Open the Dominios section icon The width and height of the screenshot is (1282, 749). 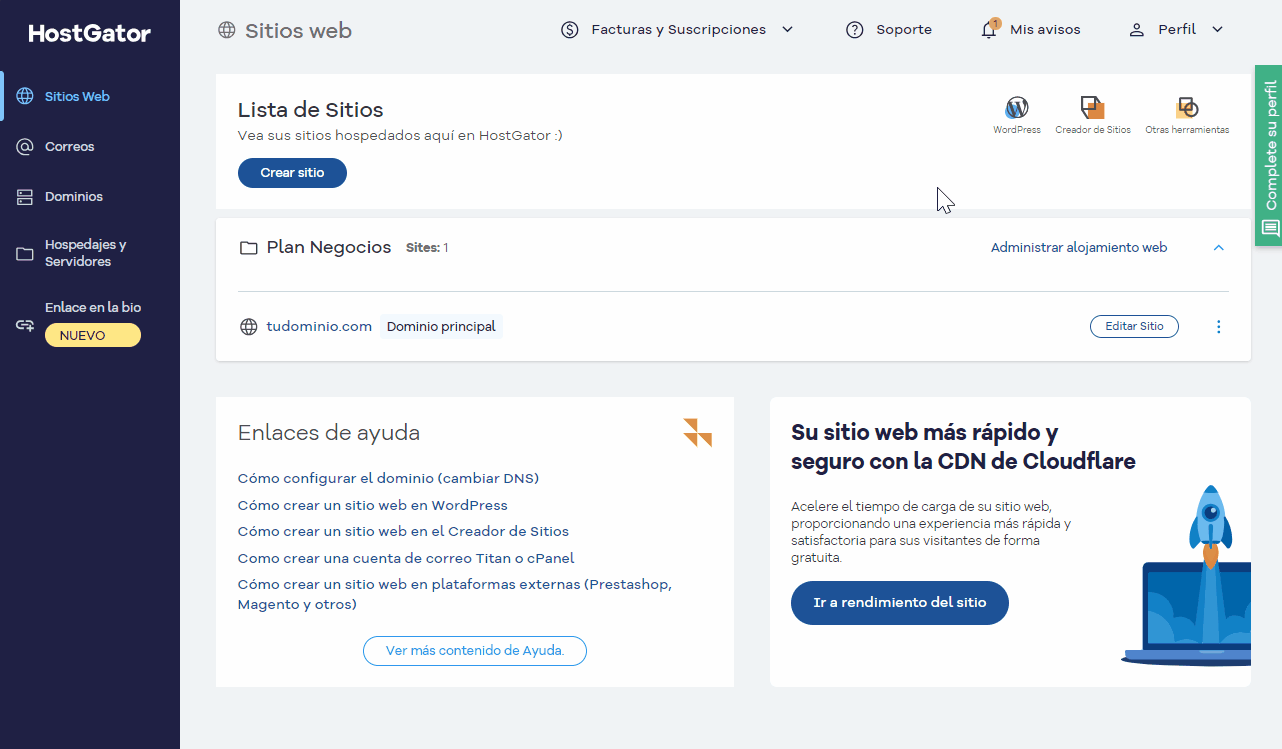[x=26, y=196]
